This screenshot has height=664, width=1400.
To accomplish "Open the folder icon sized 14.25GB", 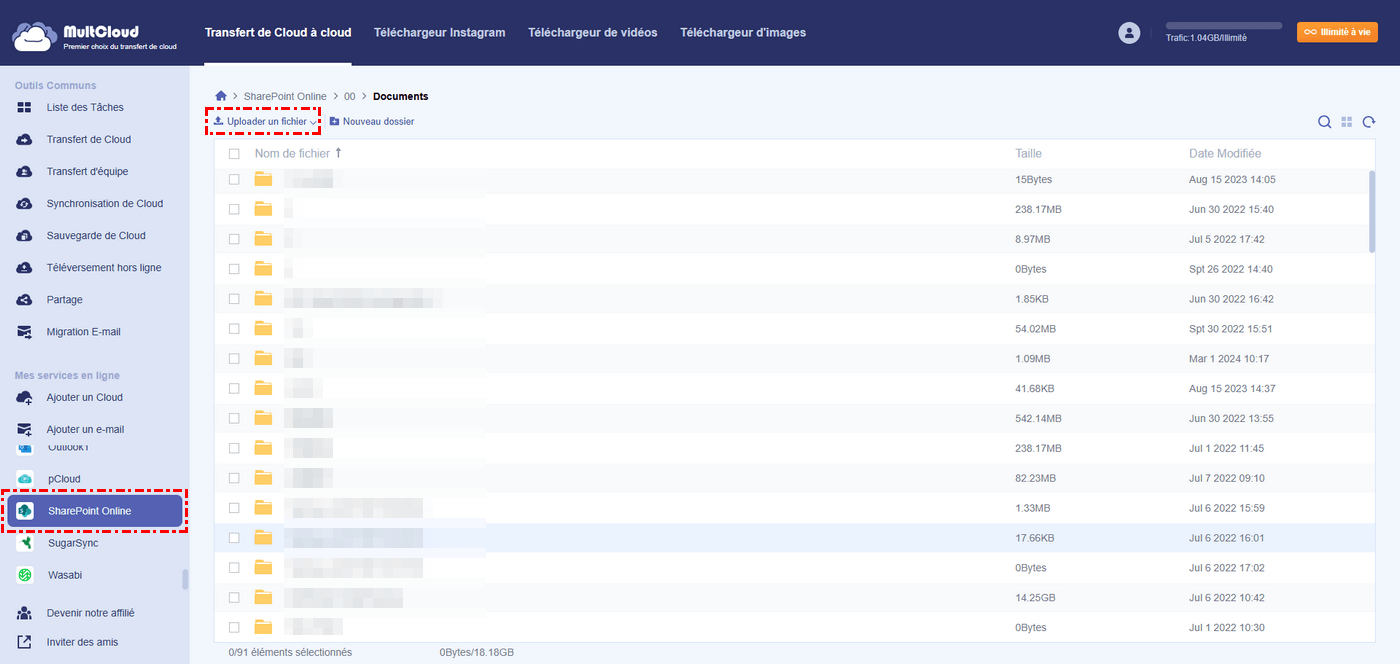I will (263, 597).
